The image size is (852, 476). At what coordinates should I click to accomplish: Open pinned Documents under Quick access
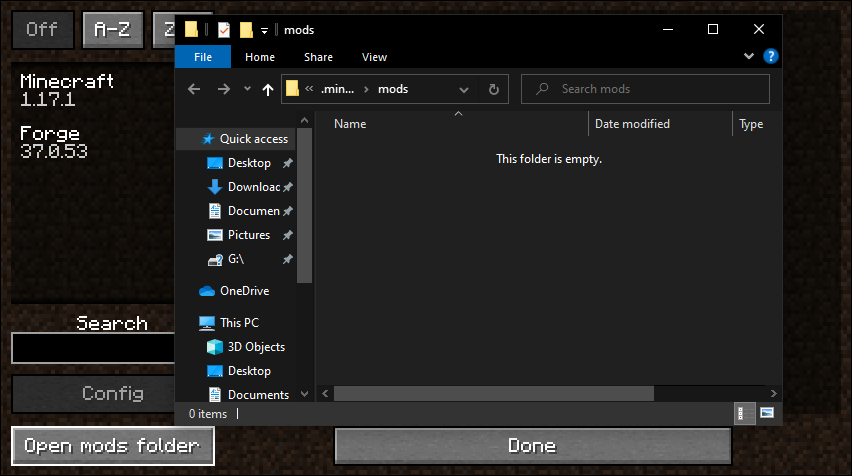pyautogui.click(x=253, y=211)
